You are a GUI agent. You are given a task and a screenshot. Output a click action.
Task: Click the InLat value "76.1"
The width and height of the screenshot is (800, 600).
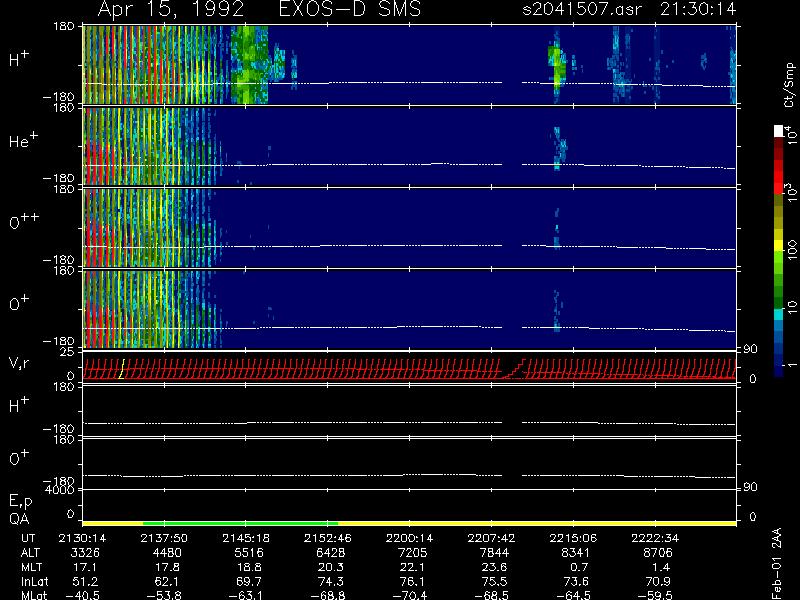tap(412, 581)
